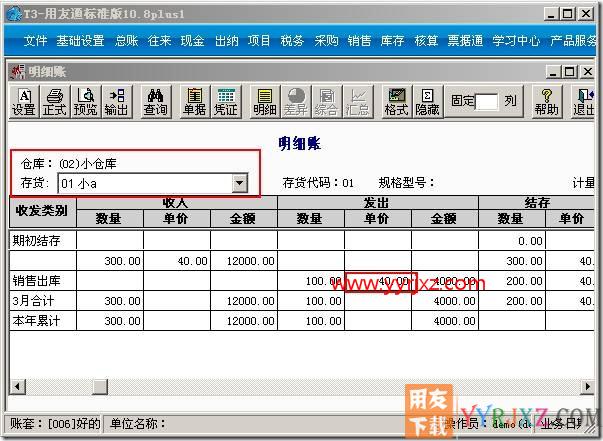Screen dimensions: 603x441
Task: Select the 期初结存 row label
Action: [36, 241]
